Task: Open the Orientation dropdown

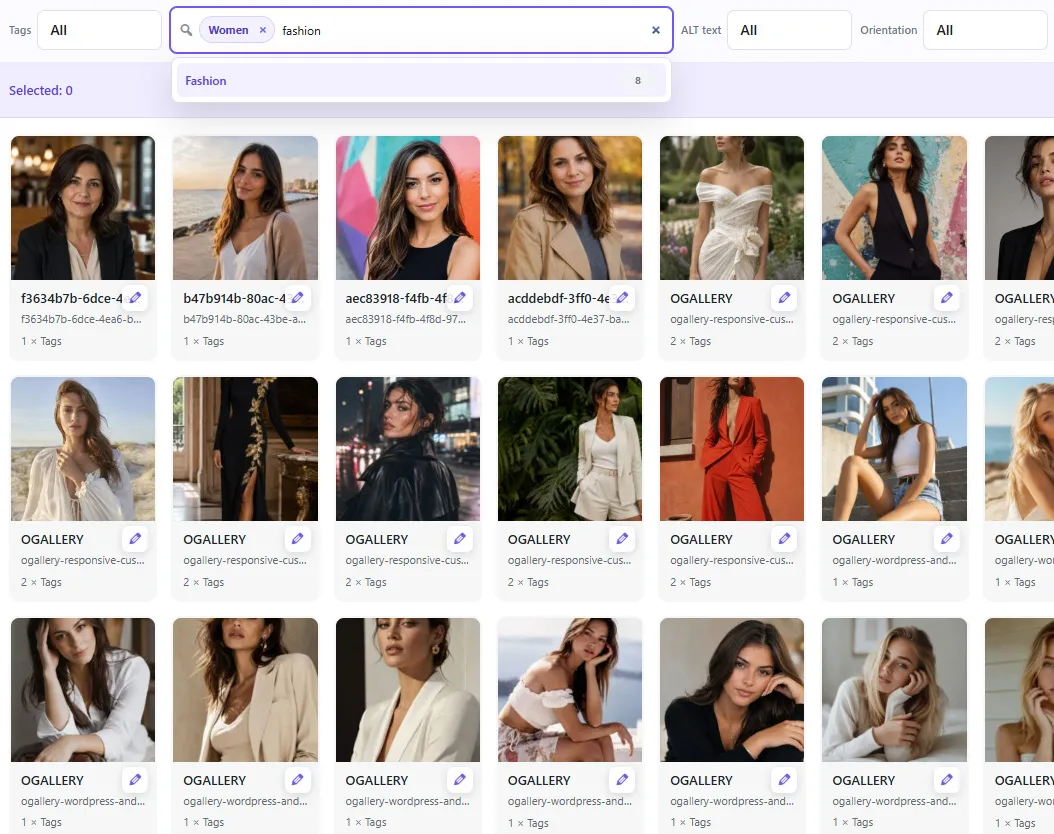Action: click(985, 30)
